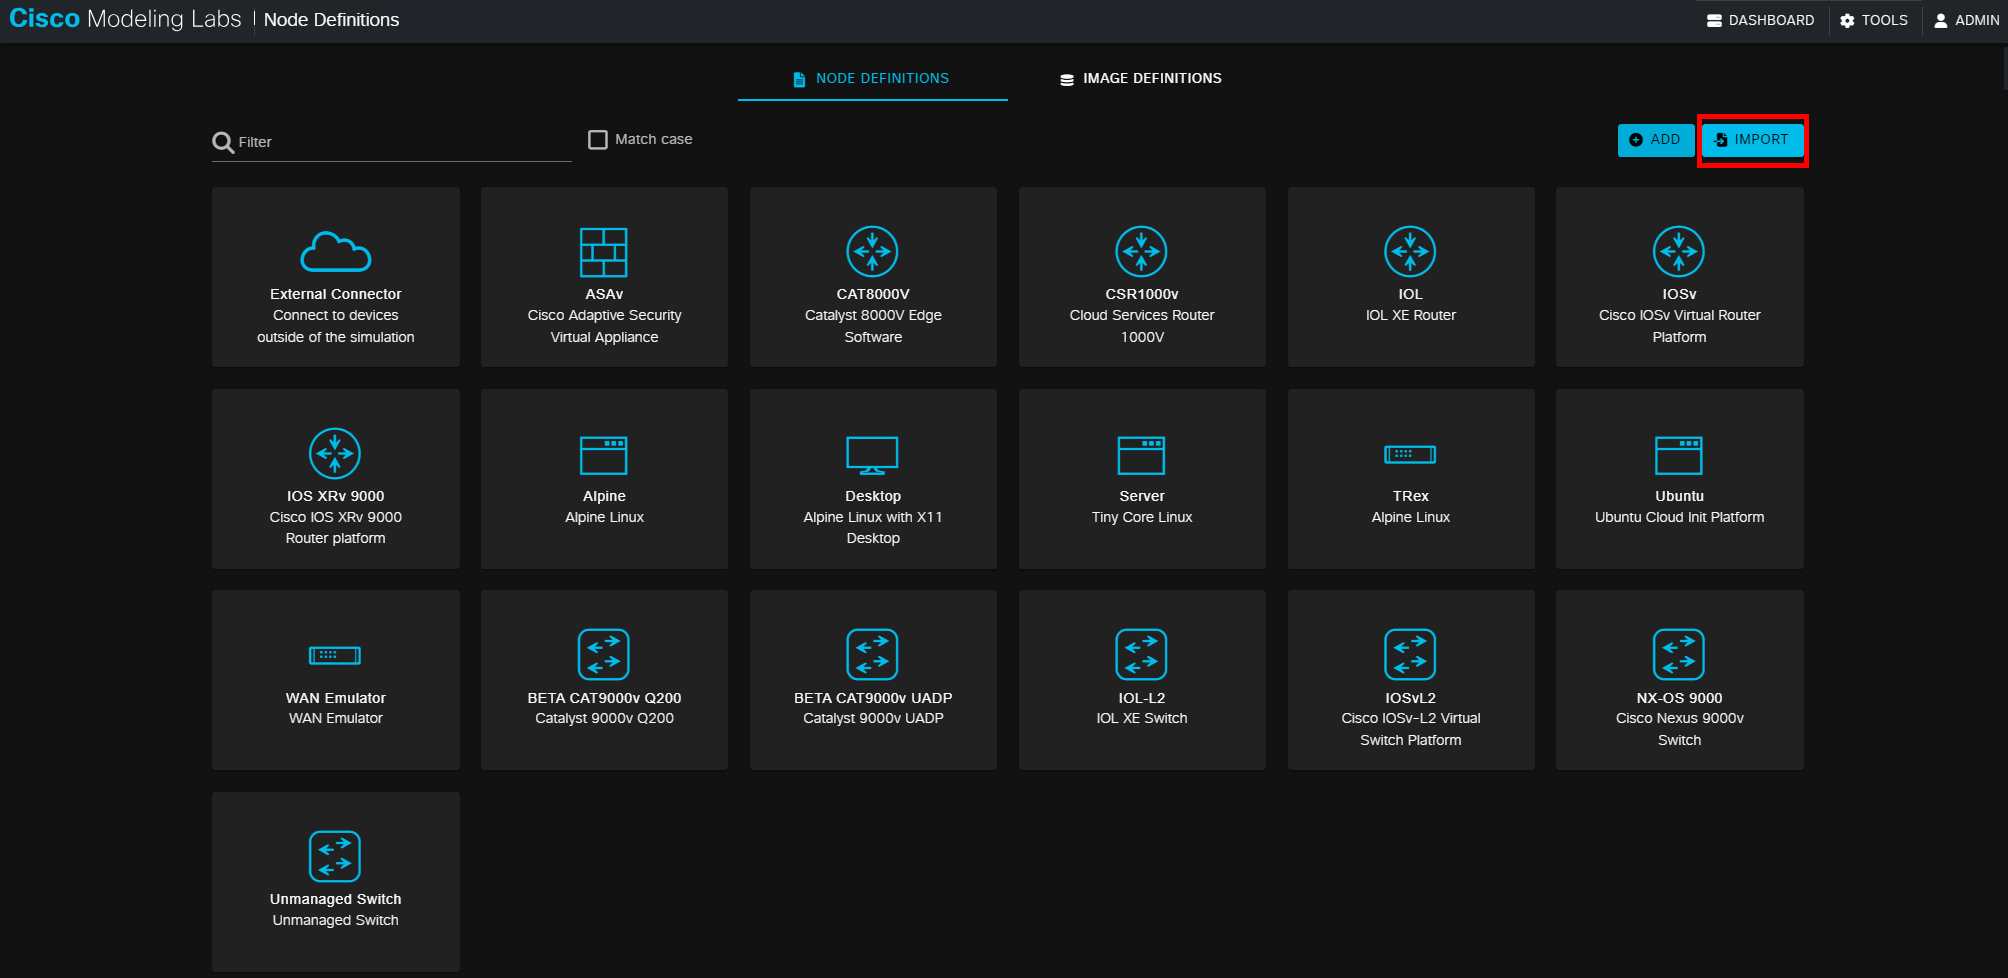Select the 'Catalyst 9000v UADP' description text
Image resolution: width=2008 pixels, height=978 pixels.
[x=873, y=718]
